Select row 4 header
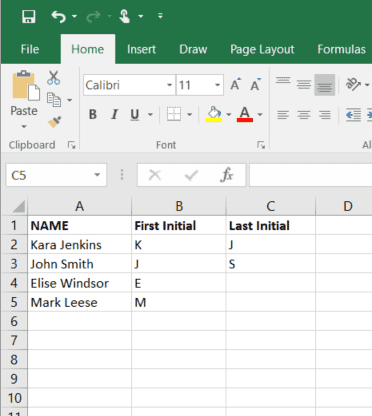 point(14,283)
